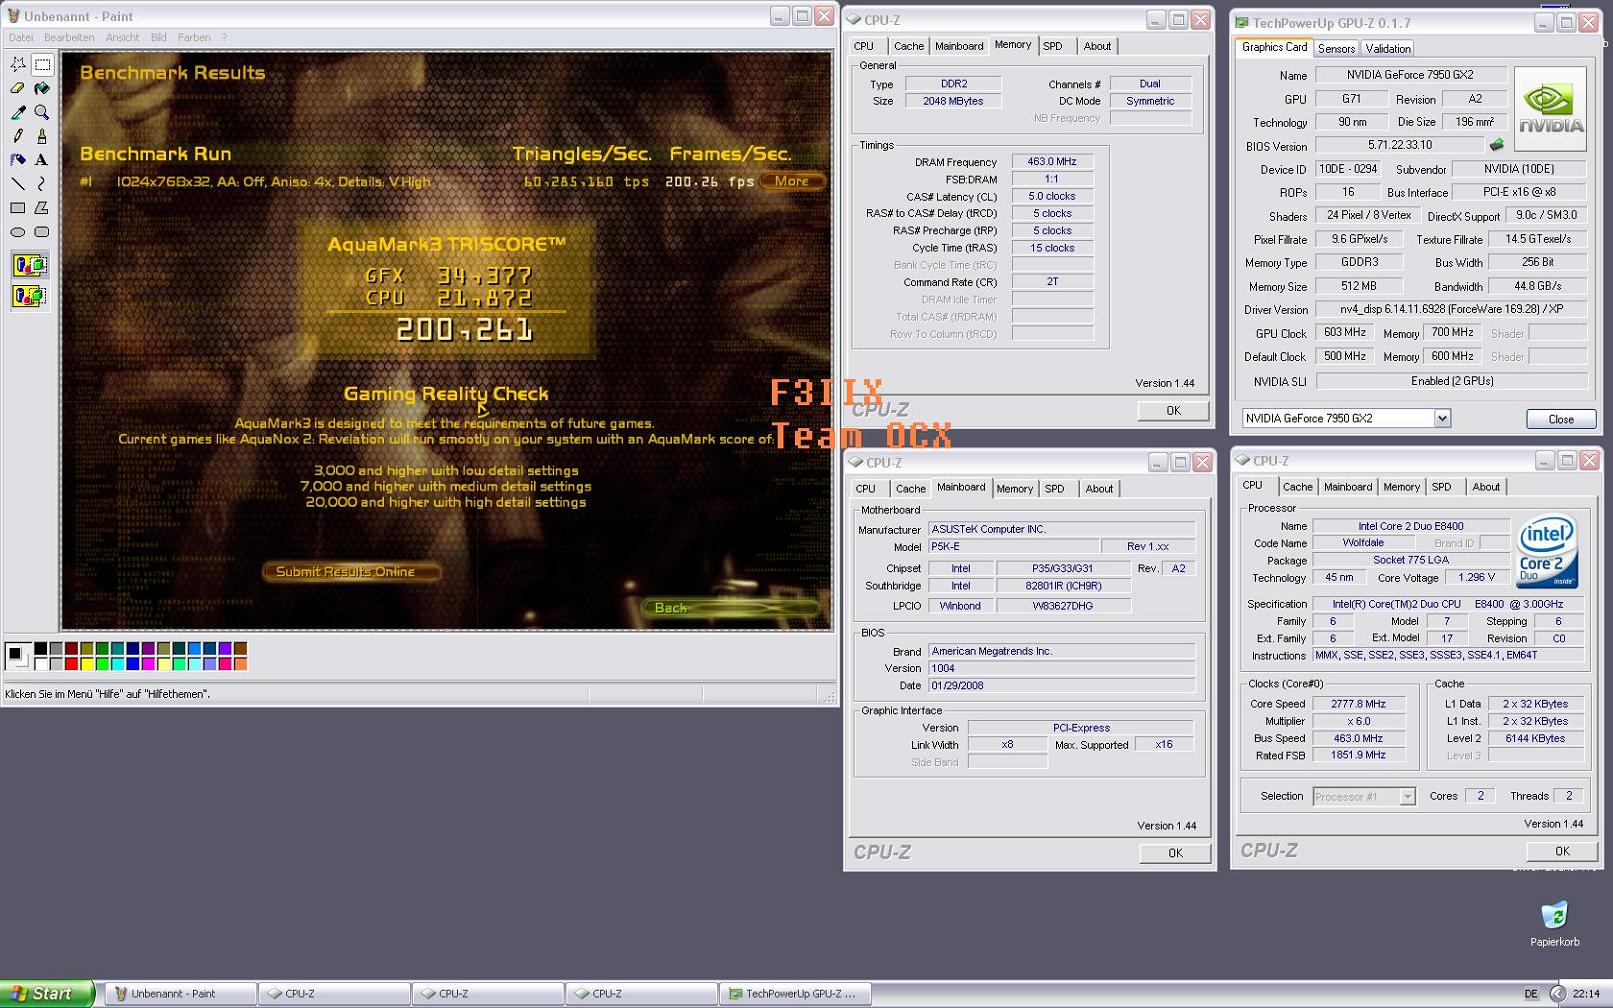Switch to Unbenannt - Paint taskbar button
Image resolution: width=1613 pixels, height=1008 pixels.
click(180, 993)
